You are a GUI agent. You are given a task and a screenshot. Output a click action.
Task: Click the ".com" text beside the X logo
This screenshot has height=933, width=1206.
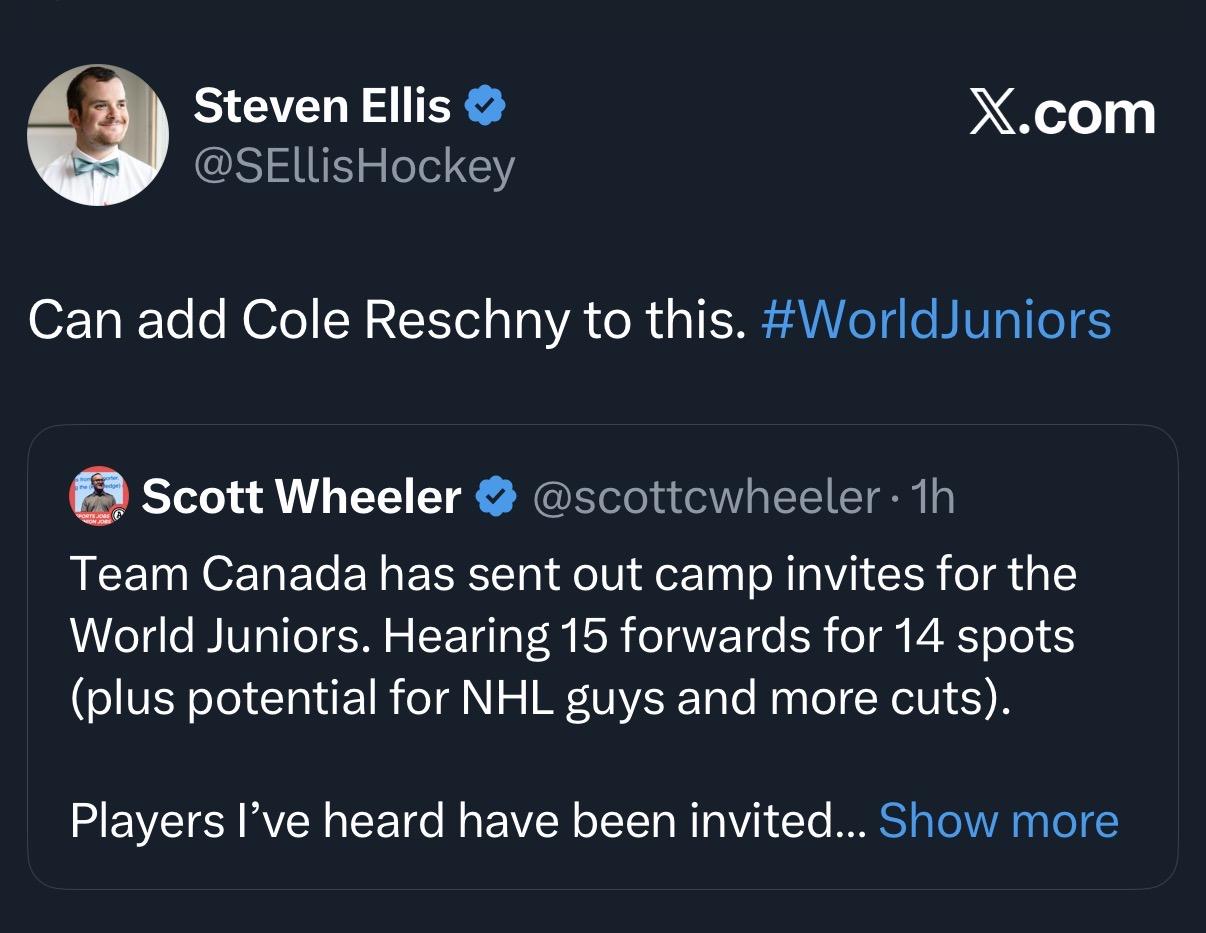1093,115
